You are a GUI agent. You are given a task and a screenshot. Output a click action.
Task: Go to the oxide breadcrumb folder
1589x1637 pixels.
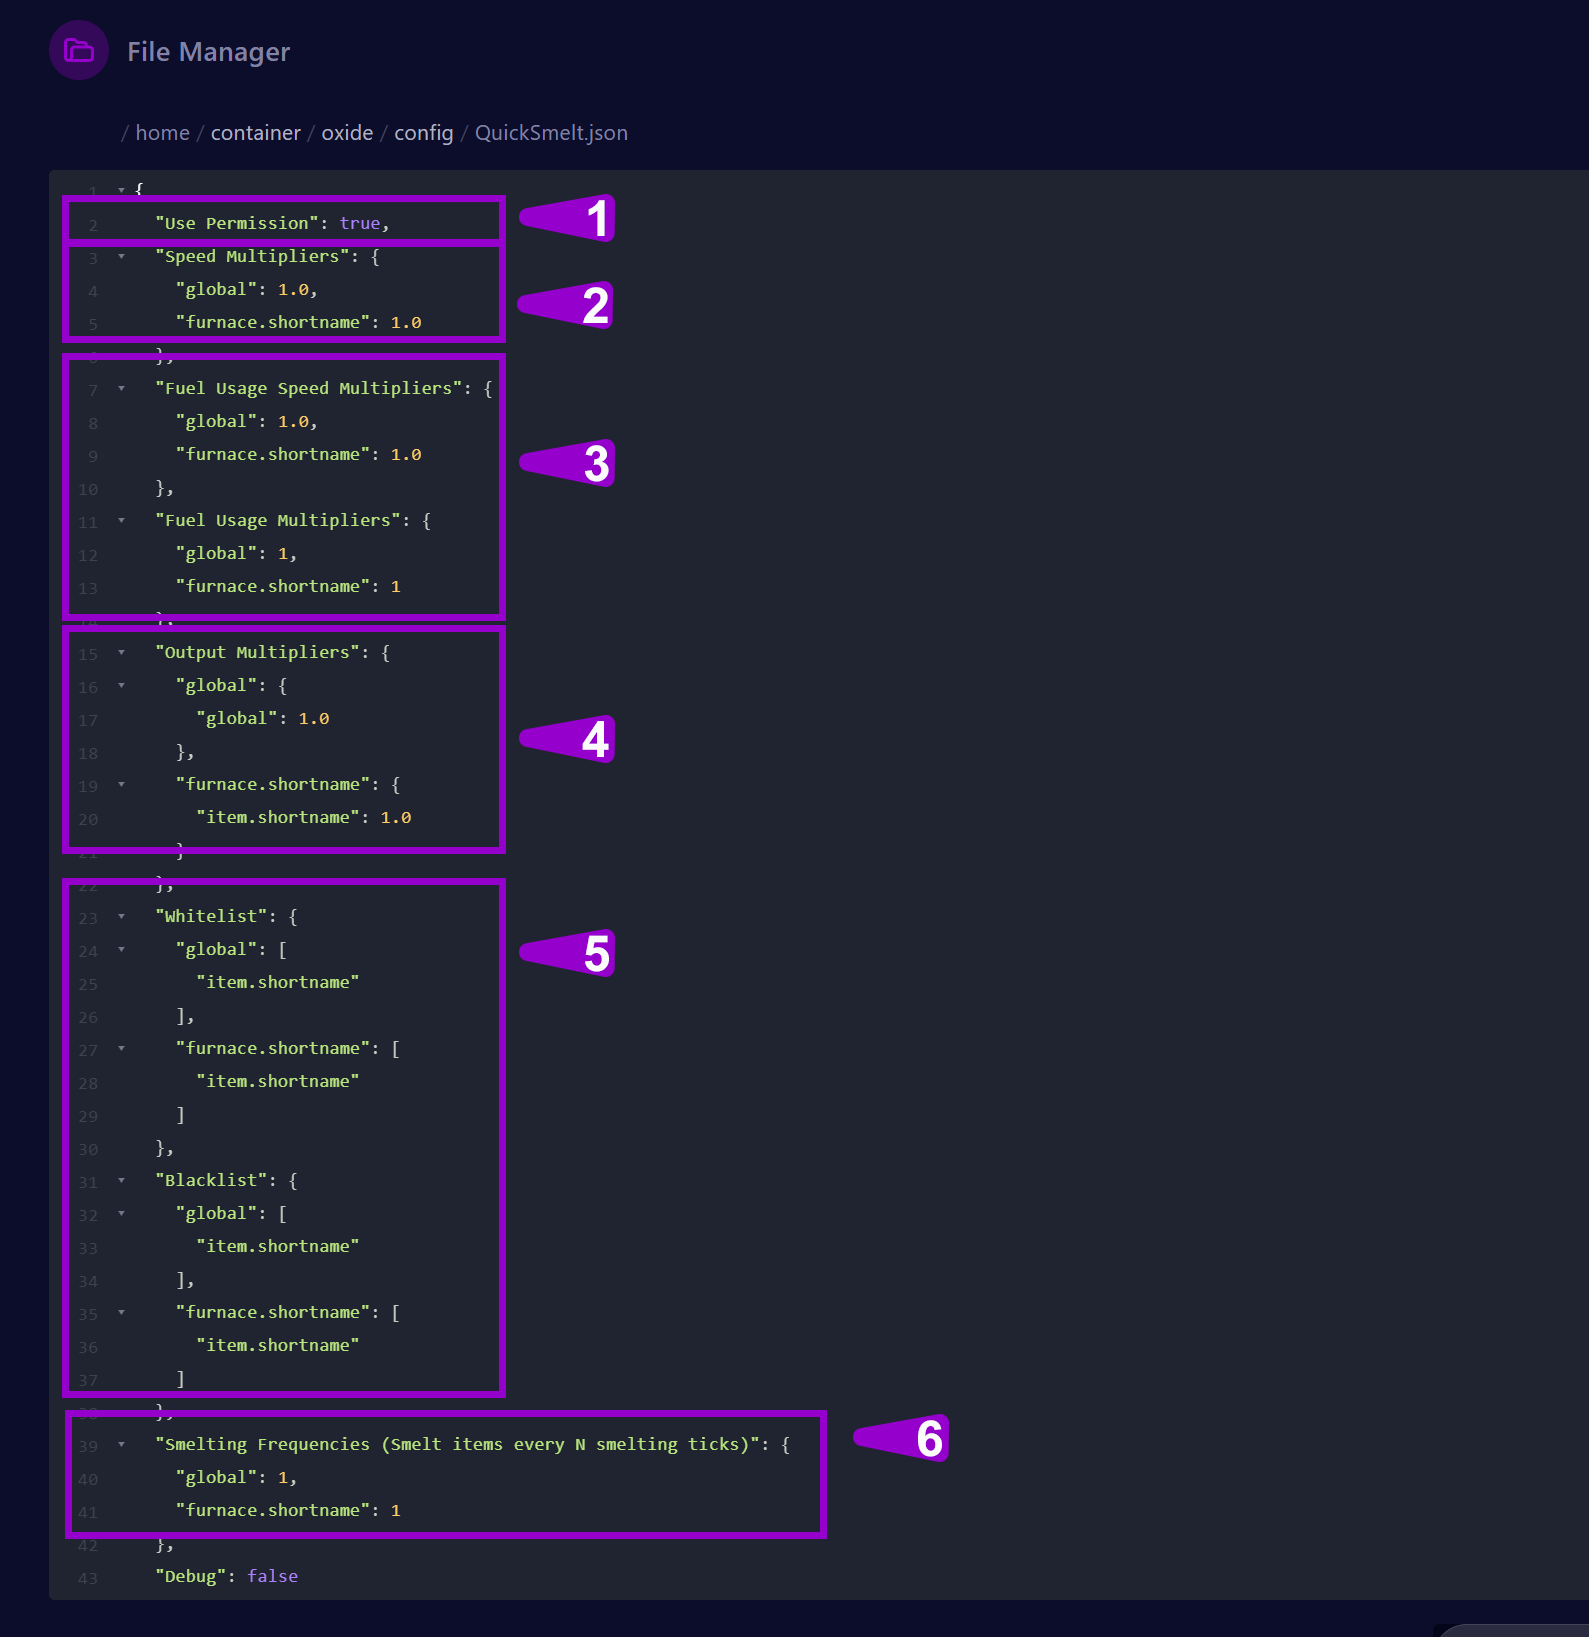point(347,133)
